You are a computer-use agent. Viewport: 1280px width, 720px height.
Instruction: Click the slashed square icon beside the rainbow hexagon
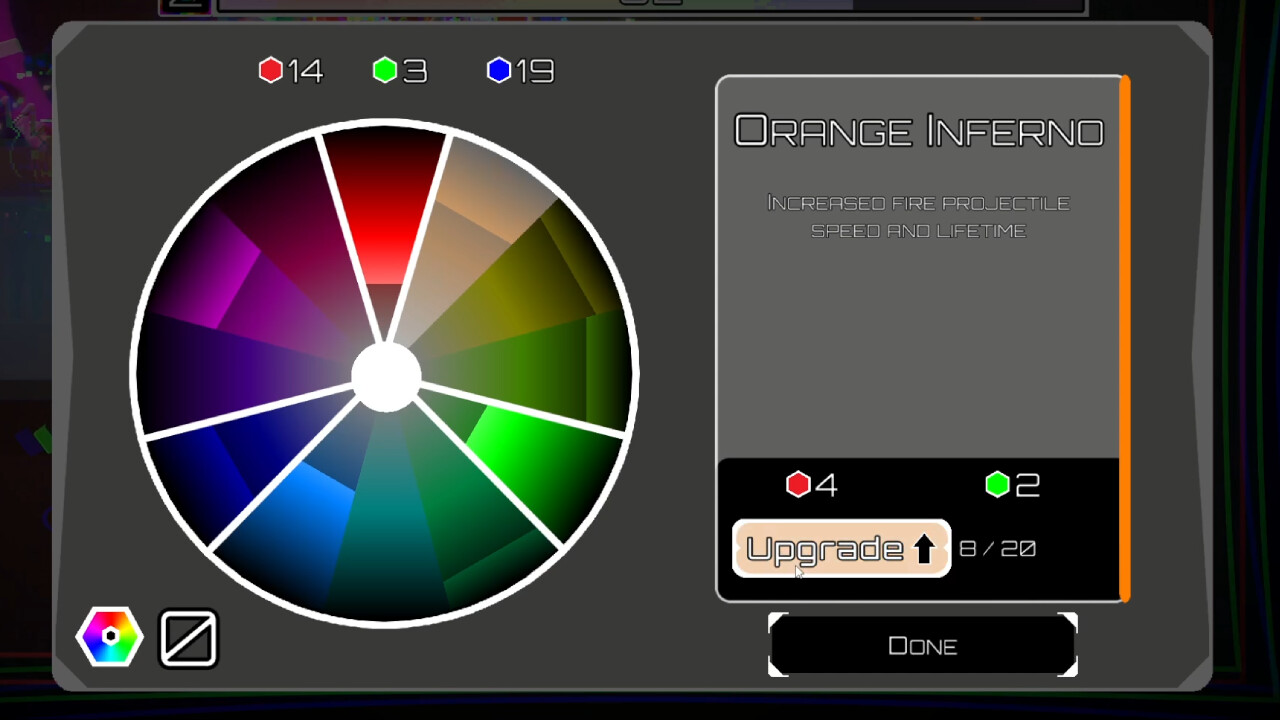click(x=188, y=637)
